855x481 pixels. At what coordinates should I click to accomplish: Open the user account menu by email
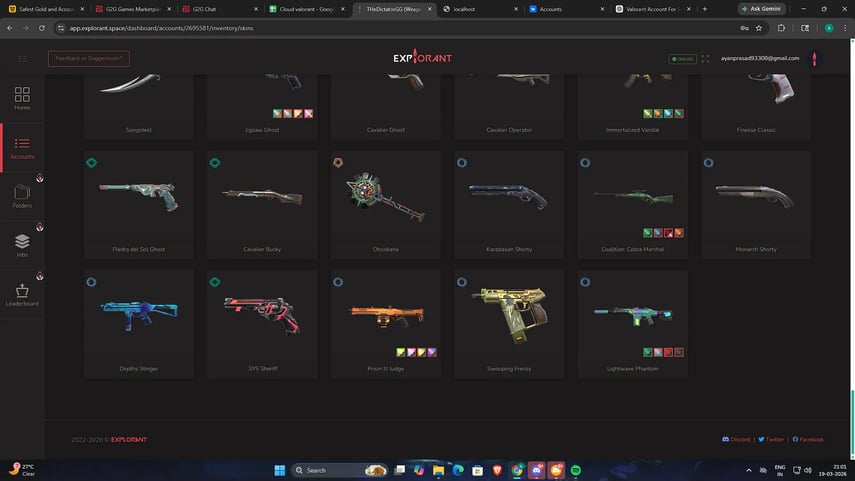pos(760,58)
